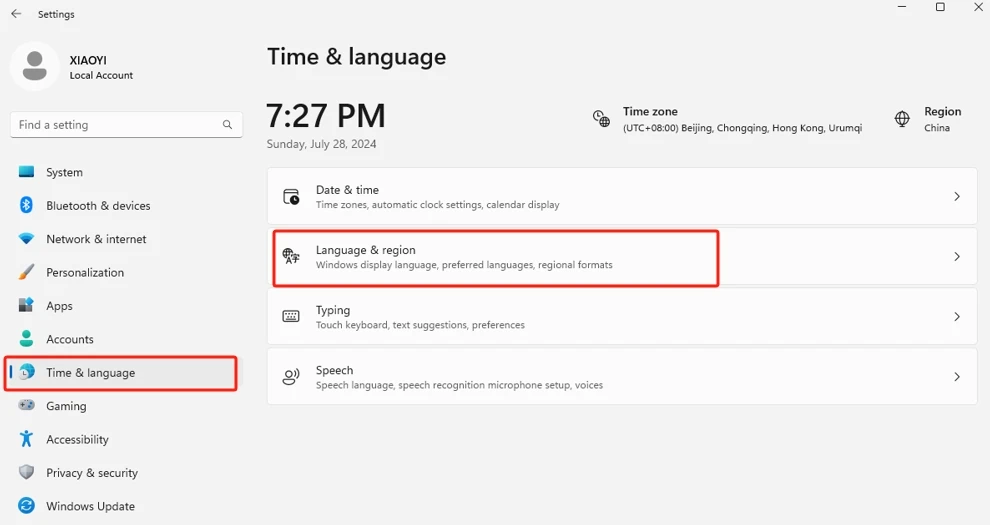Click 'Time zones, automatic clock settings' description

(x=438, y=205)
